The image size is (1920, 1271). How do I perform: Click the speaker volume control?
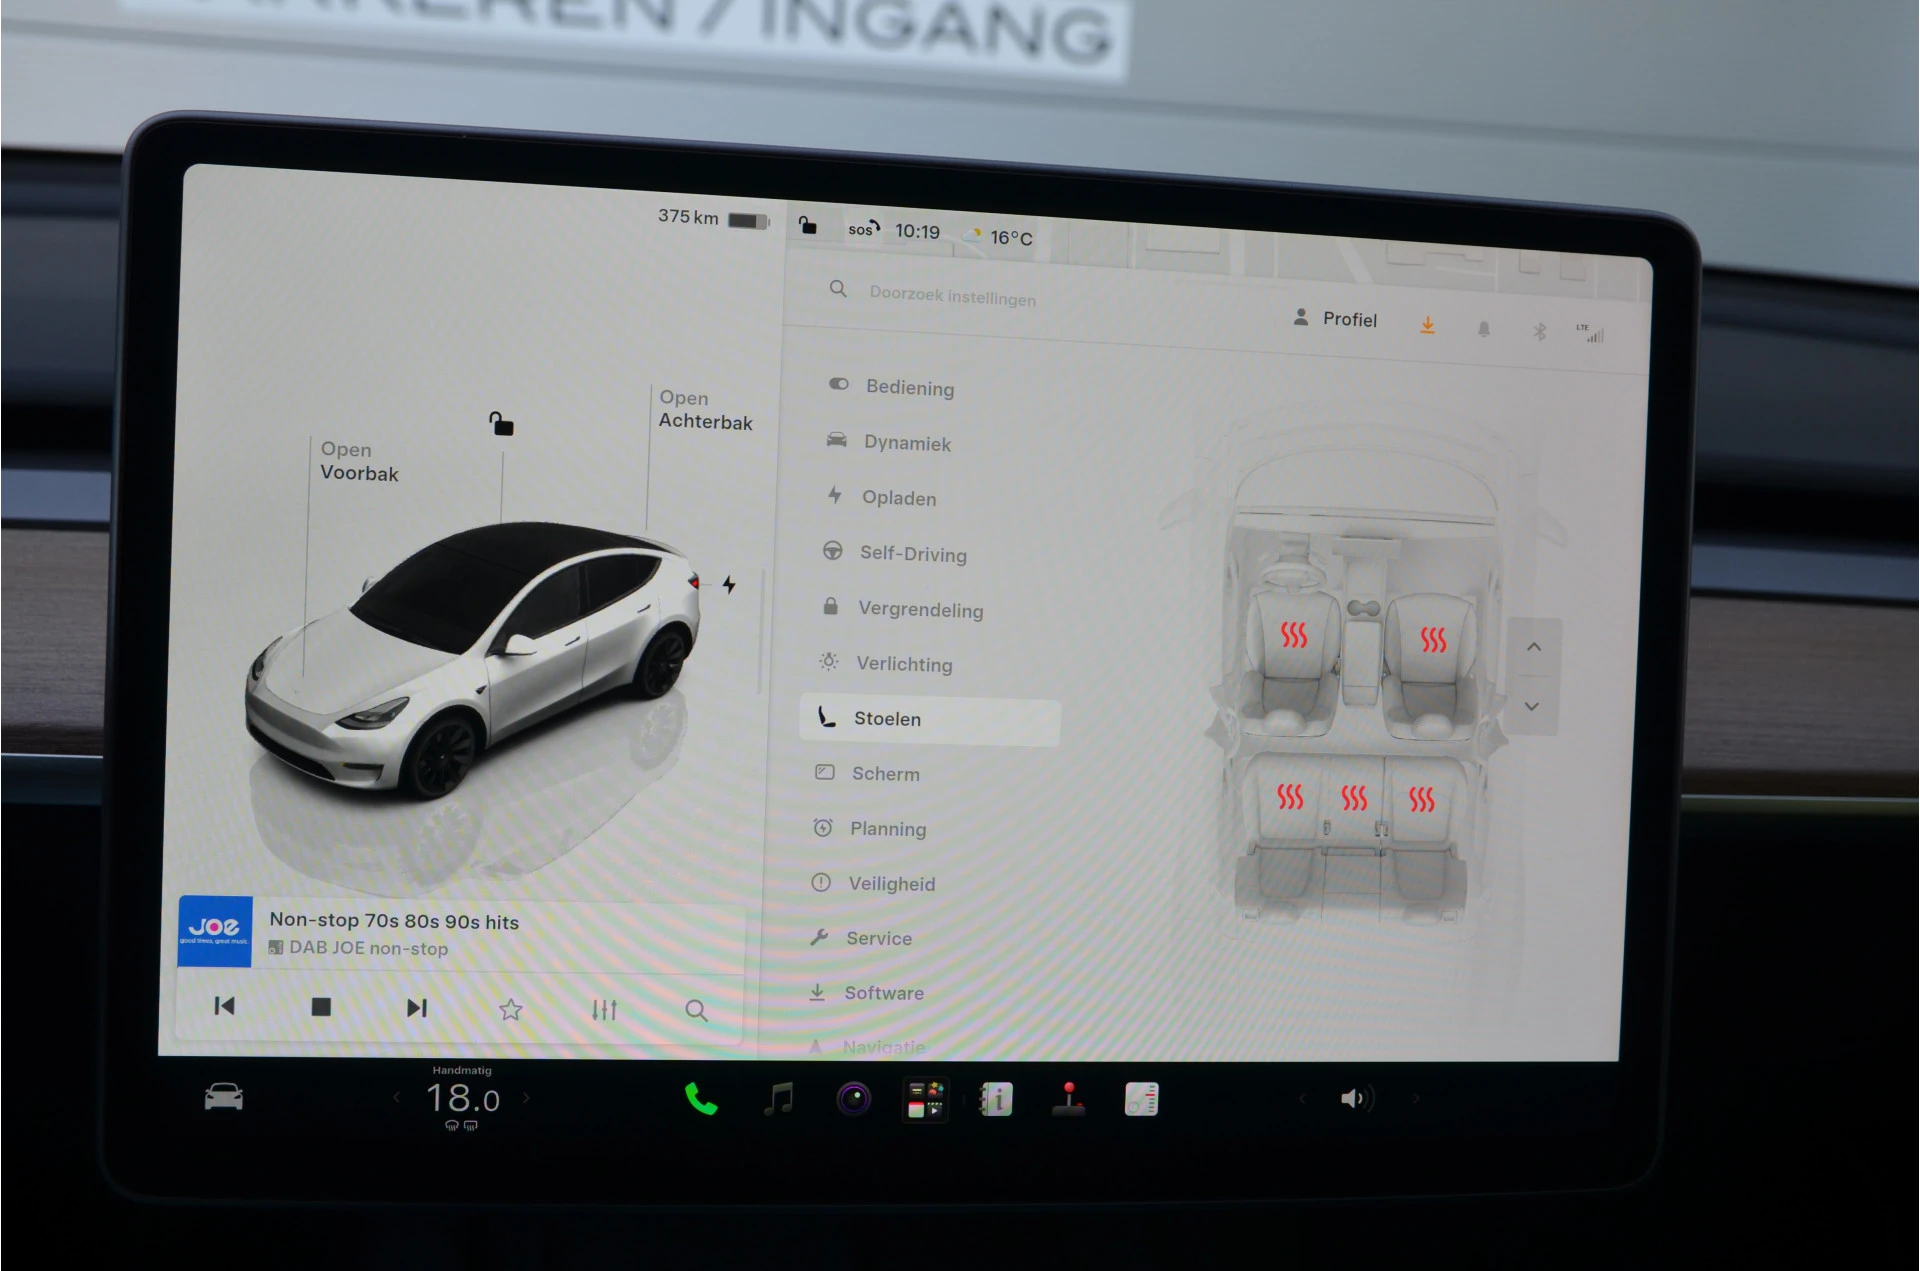[x=1356, y=1099]
